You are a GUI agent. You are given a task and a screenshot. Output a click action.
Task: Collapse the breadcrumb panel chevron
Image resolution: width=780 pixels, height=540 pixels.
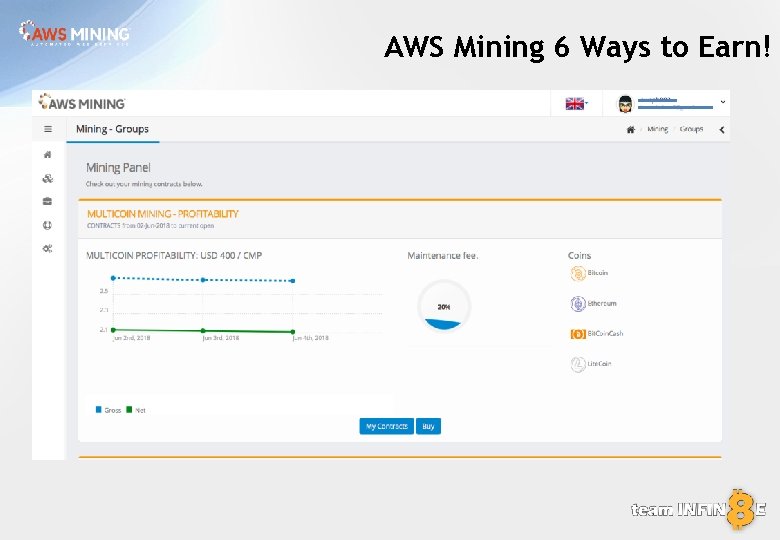pos(722,130)
